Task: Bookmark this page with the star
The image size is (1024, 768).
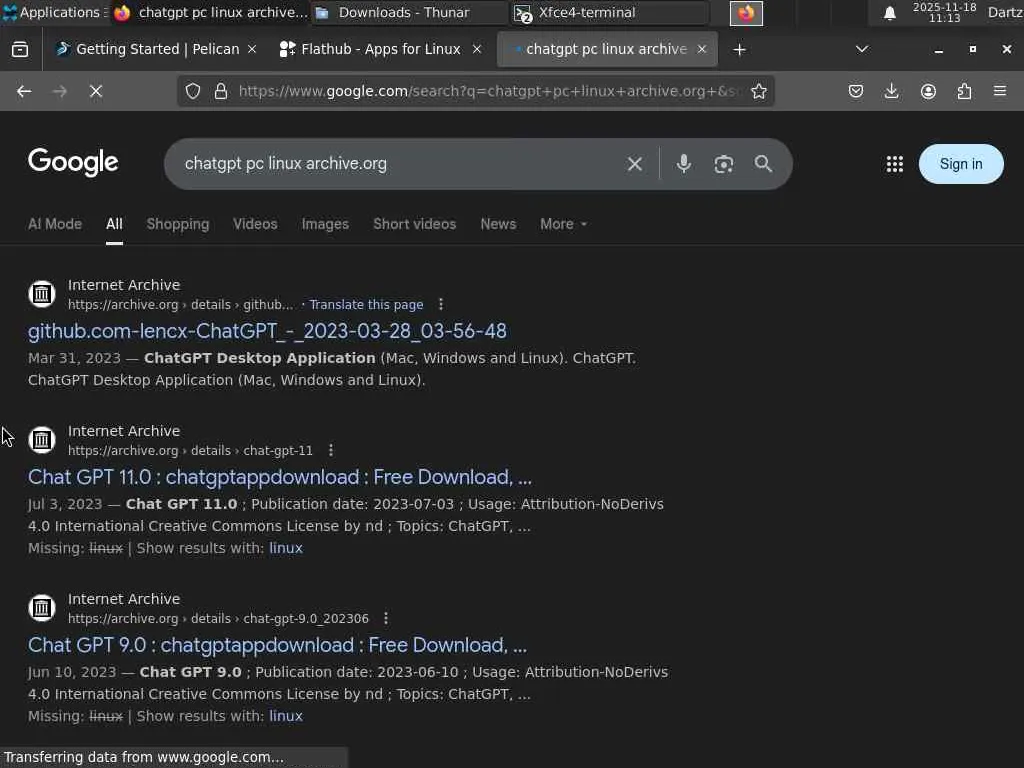Action: [759, 91]
